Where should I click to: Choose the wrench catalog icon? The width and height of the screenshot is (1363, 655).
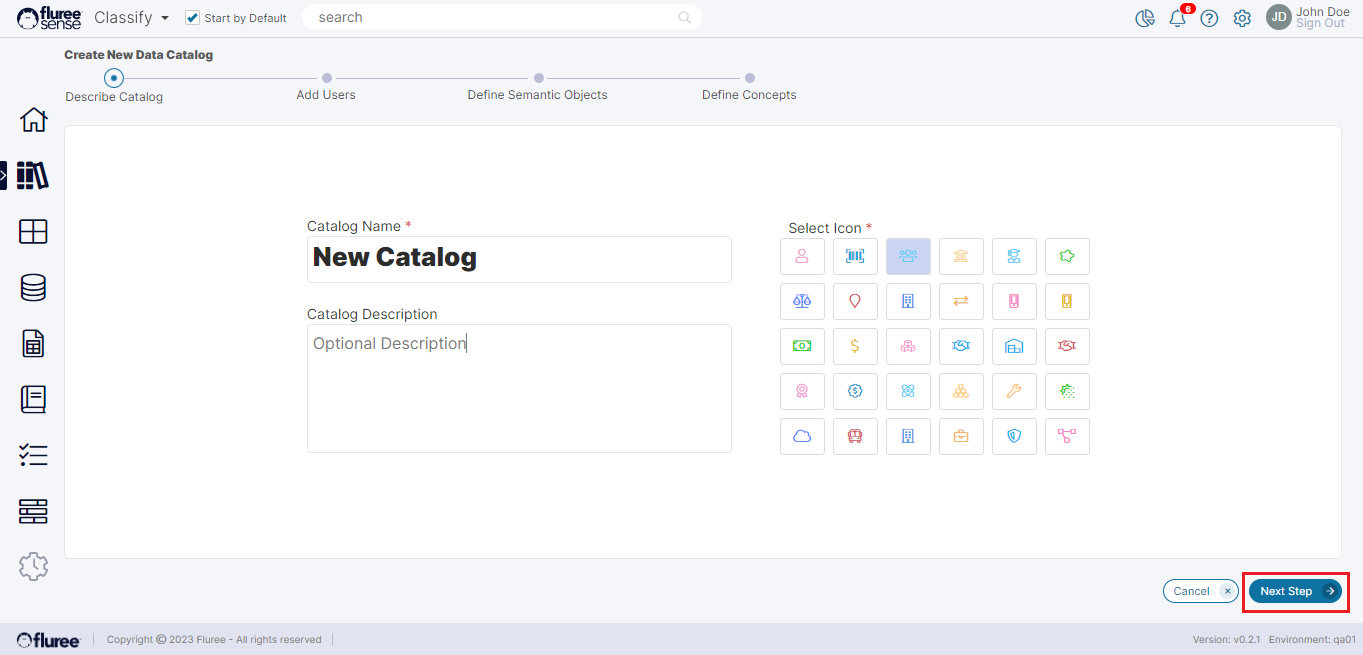point(1014,391)
